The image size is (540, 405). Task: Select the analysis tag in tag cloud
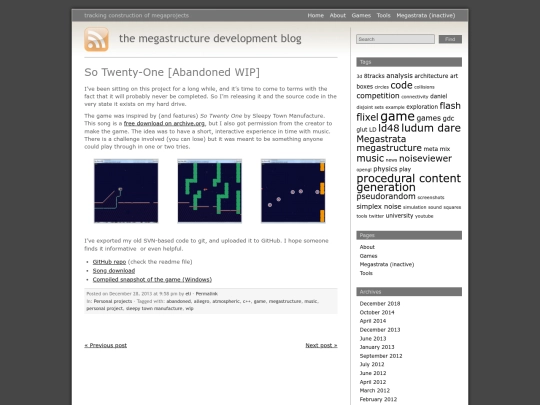point(399,76)
